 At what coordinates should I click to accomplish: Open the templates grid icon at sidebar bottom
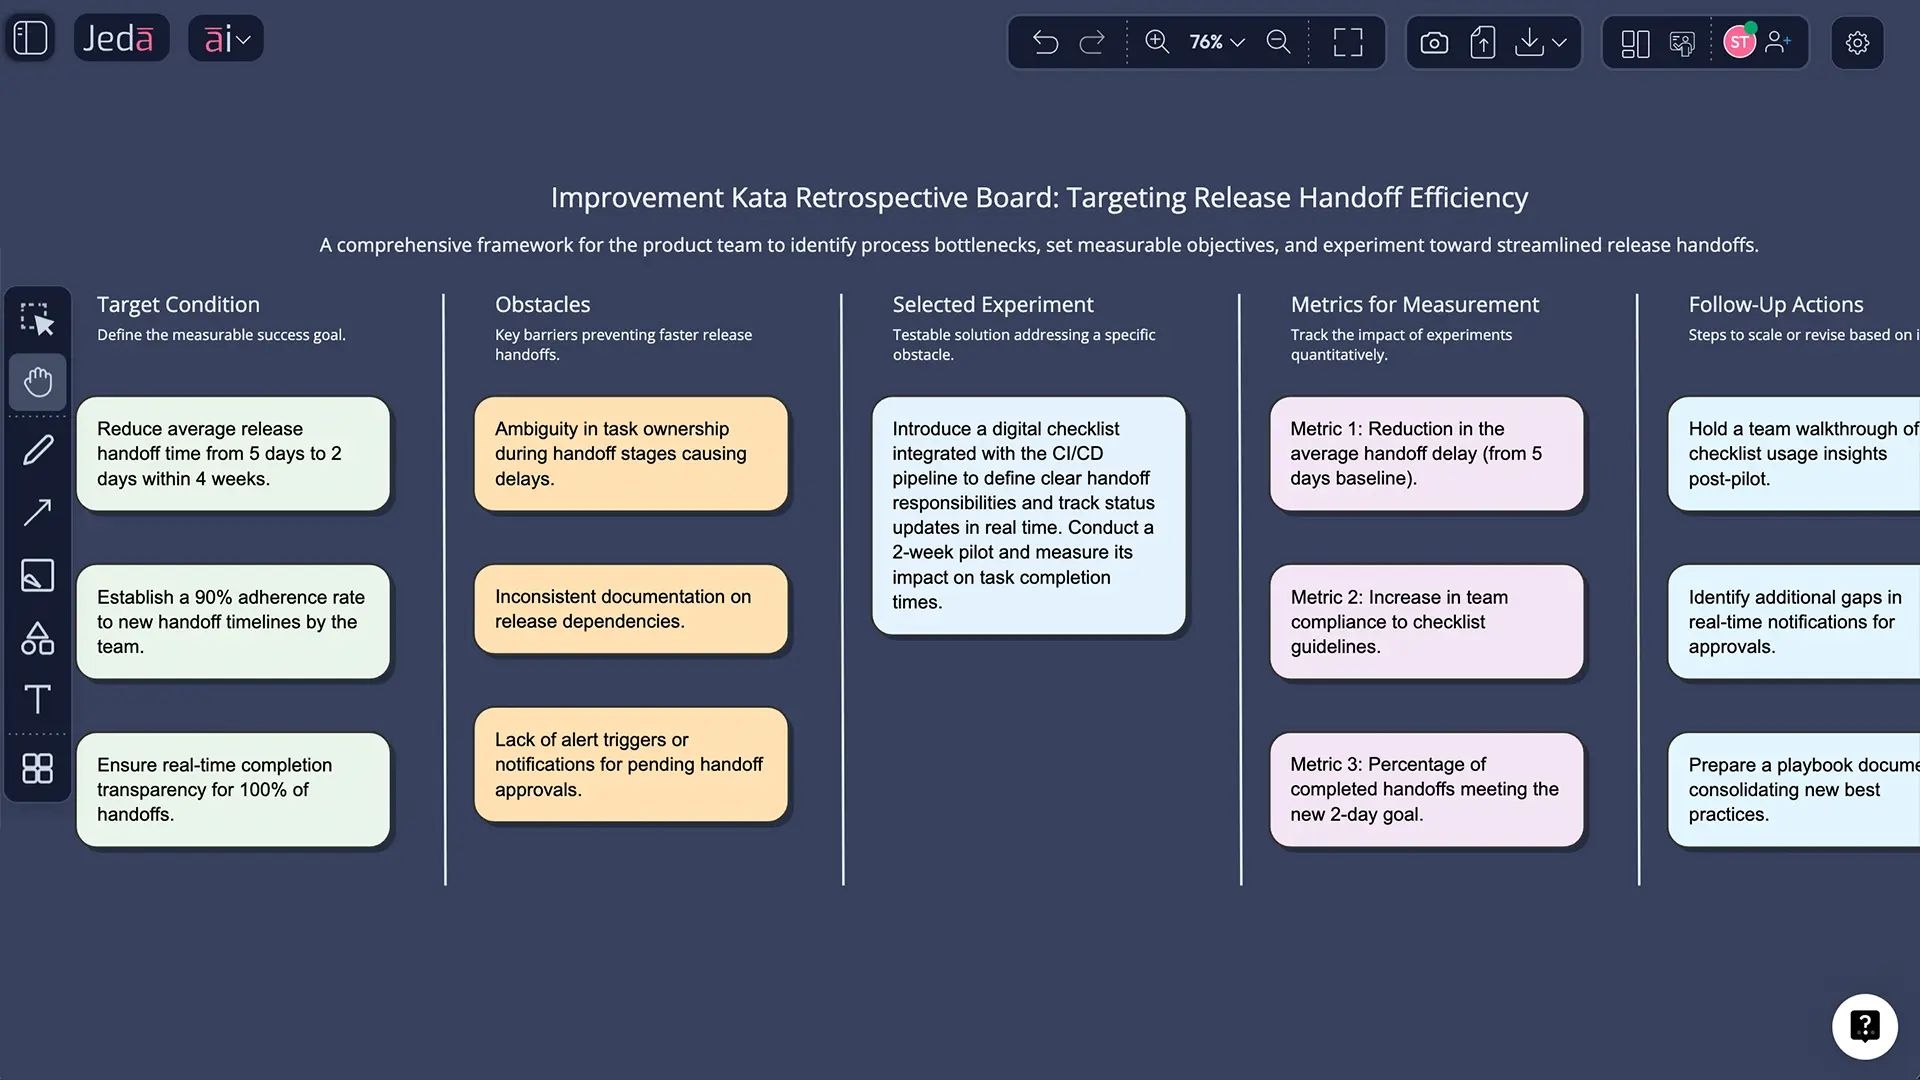[37, 768]
